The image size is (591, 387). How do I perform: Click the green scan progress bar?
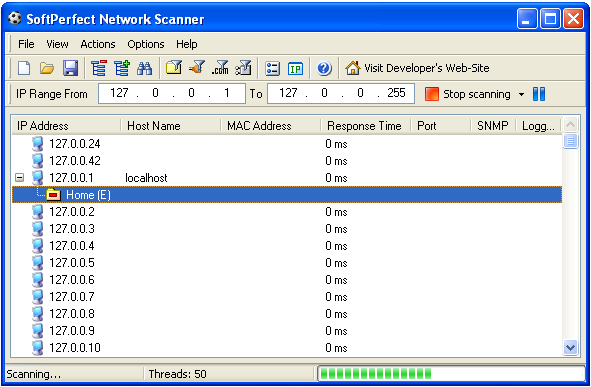click(451, 374)
